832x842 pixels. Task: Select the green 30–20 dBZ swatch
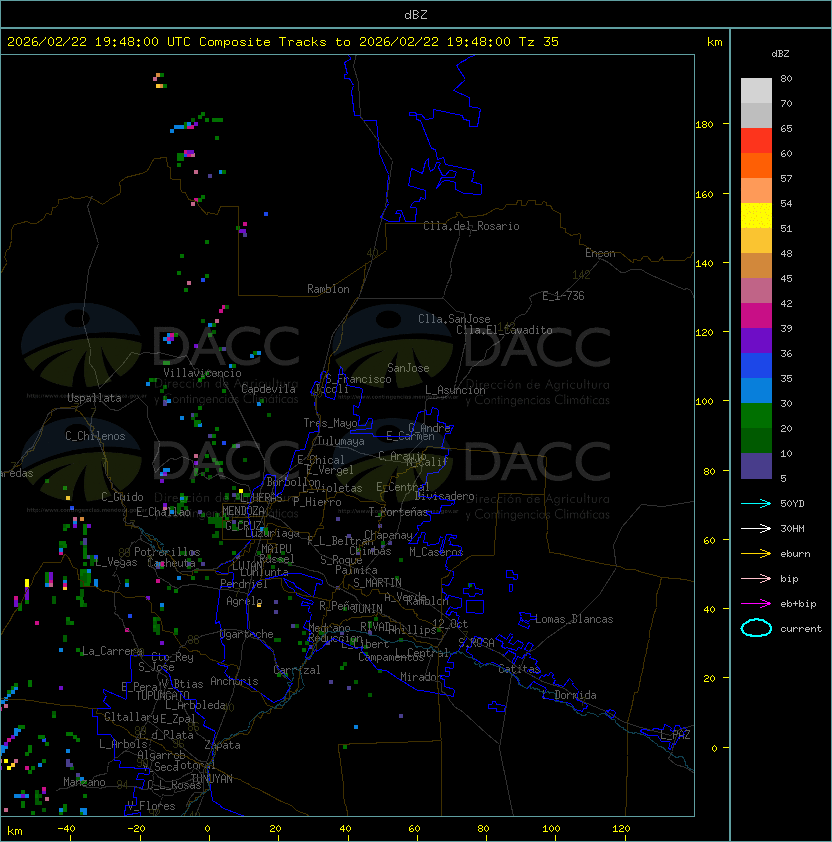(x=756, y=416)
